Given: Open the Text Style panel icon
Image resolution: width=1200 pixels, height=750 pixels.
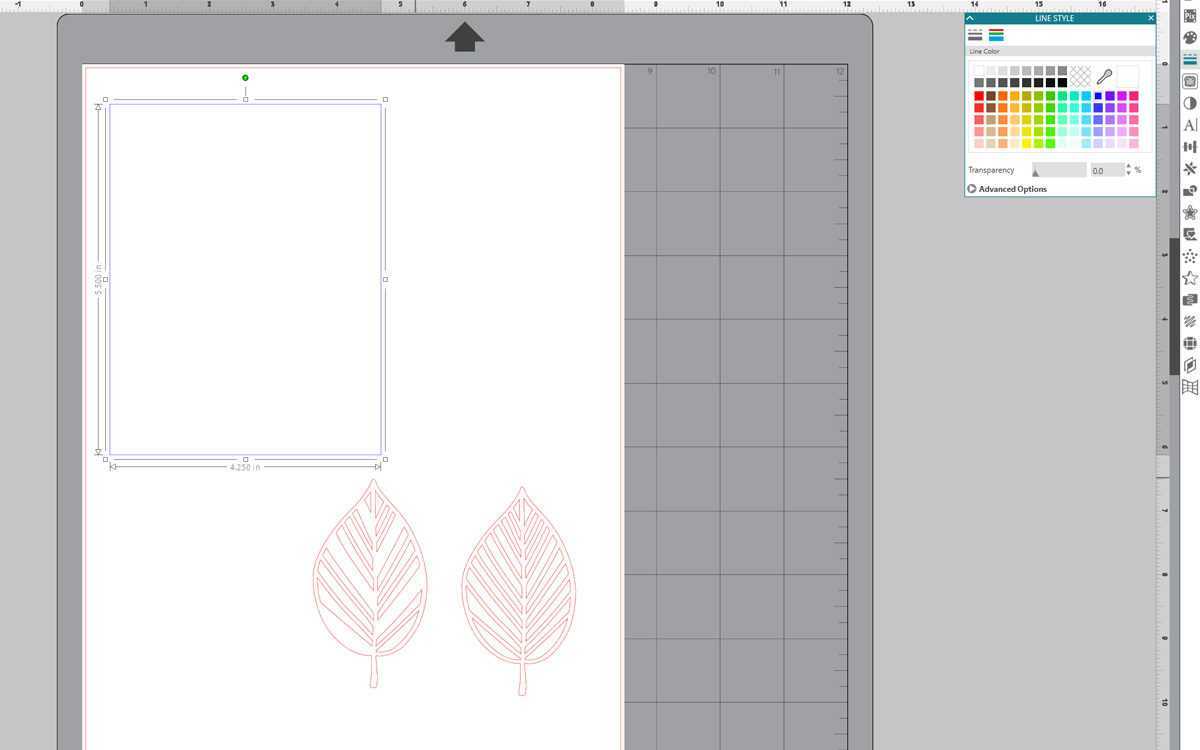Looking at the screenshot, I should (x=1190, y=125).
